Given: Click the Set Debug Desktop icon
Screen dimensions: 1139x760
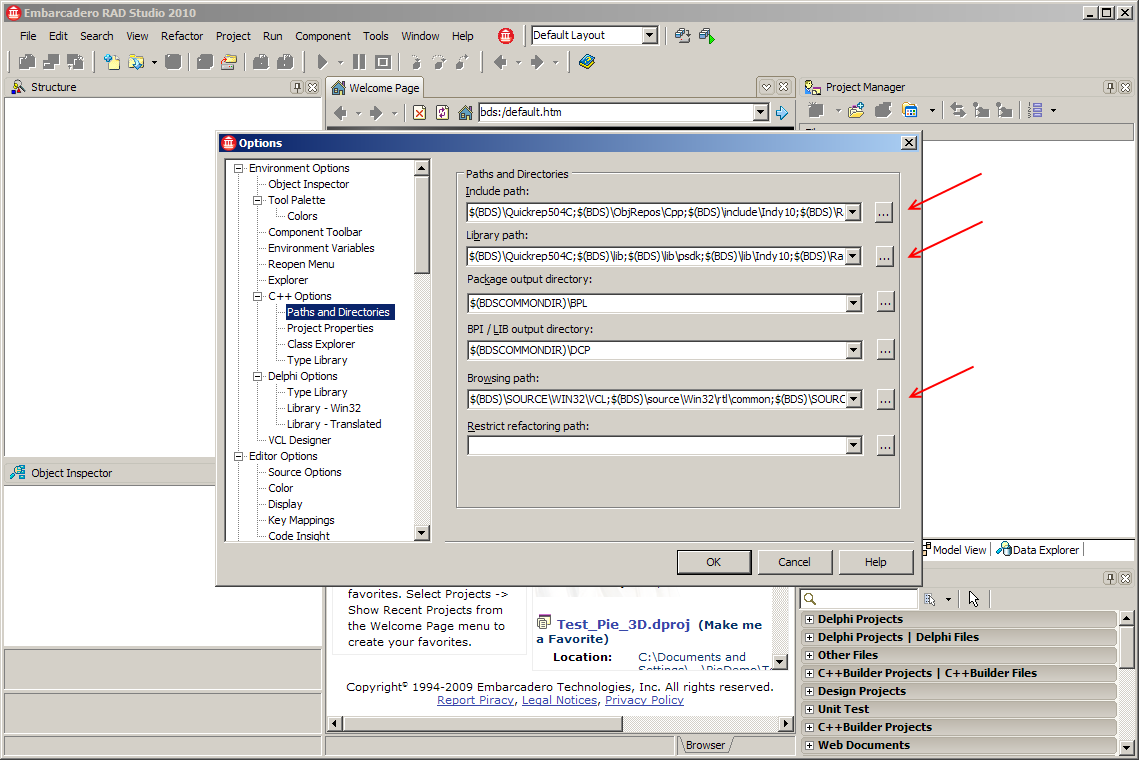Looking at the screenshot, I should [x=707, y=36].
